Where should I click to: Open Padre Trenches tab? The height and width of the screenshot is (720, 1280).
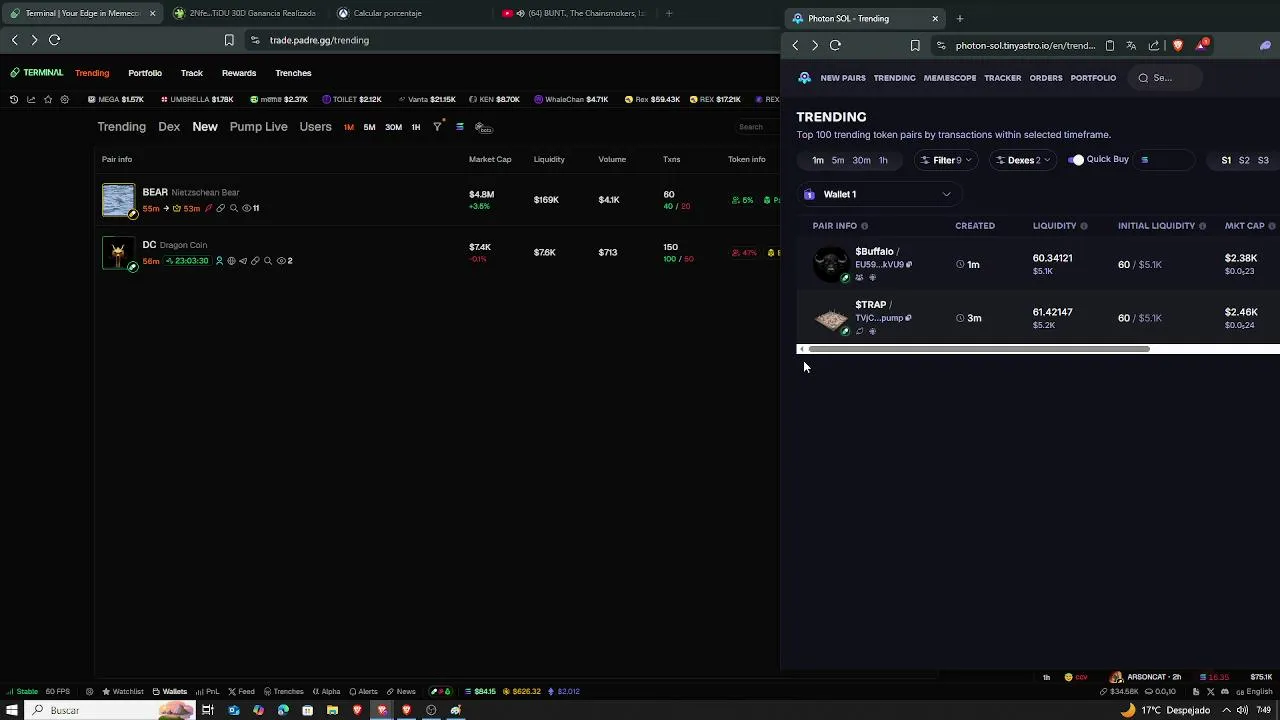(293, 73)
